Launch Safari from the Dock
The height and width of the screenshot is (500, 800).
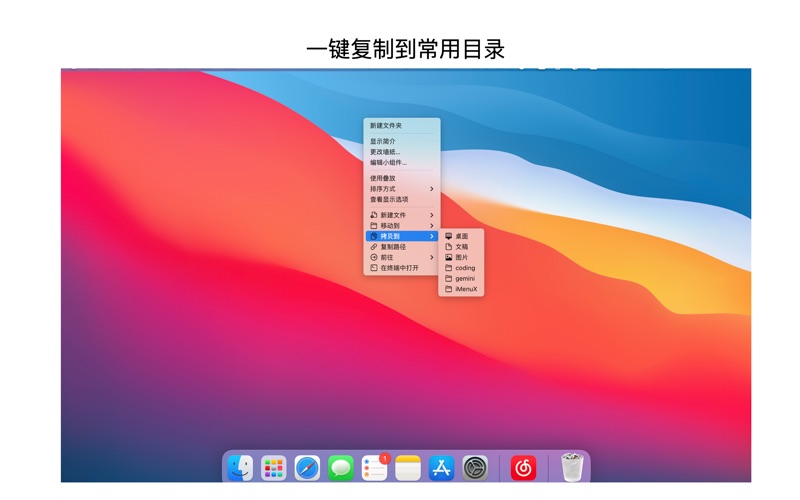point(307,467)
